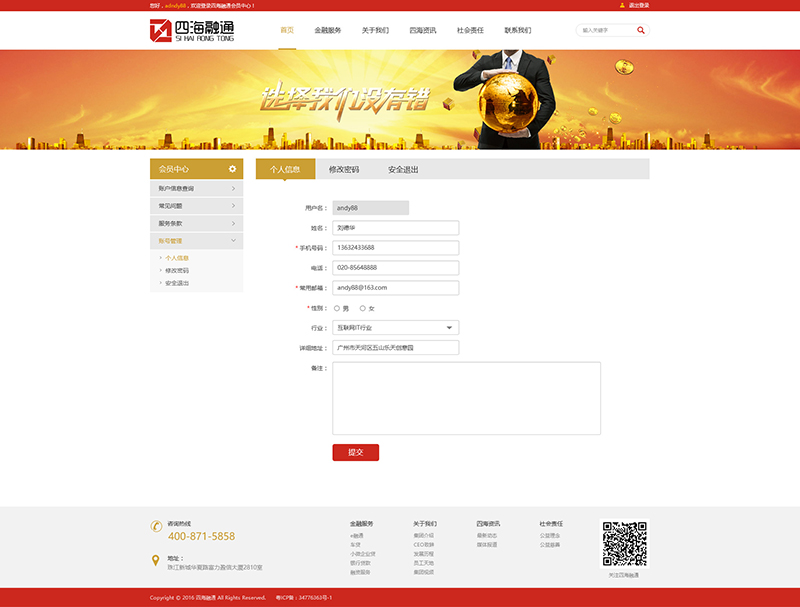Open the 银行贷款 footer link
This screenshot has height=607, width=800.
[x=360, y=563]
